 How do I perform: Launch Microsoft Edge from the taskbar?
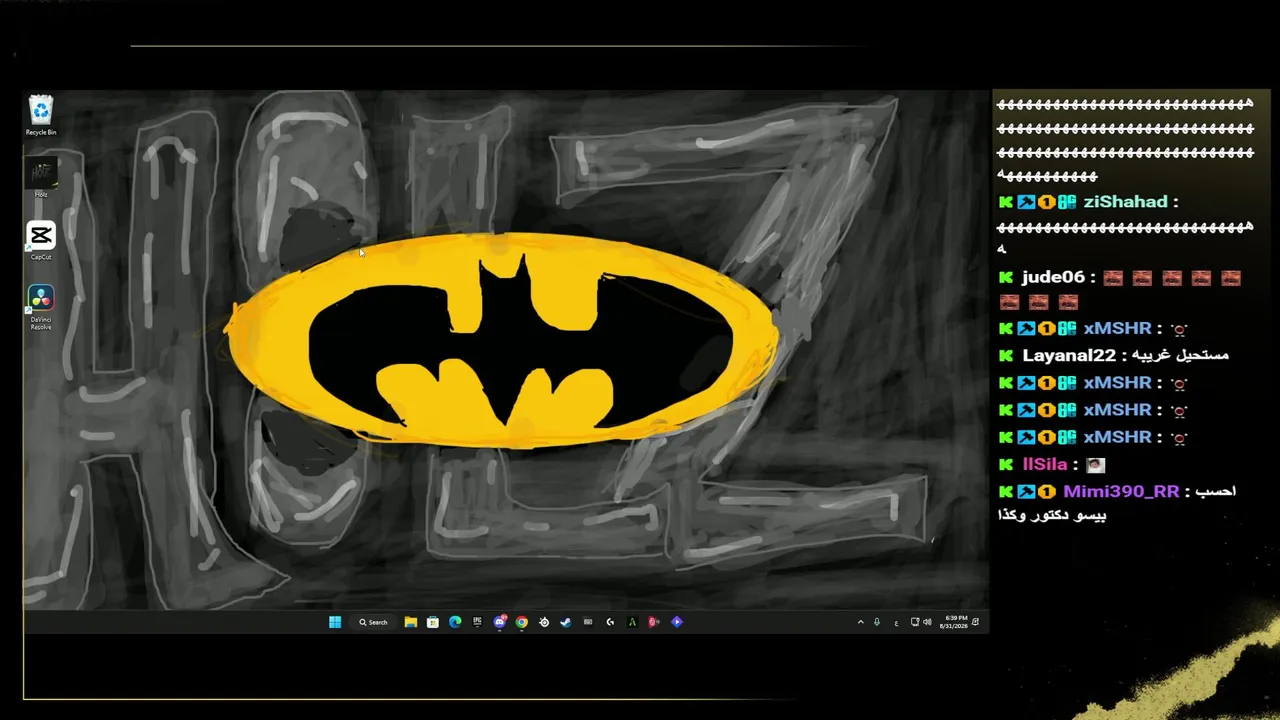point(455,622)
